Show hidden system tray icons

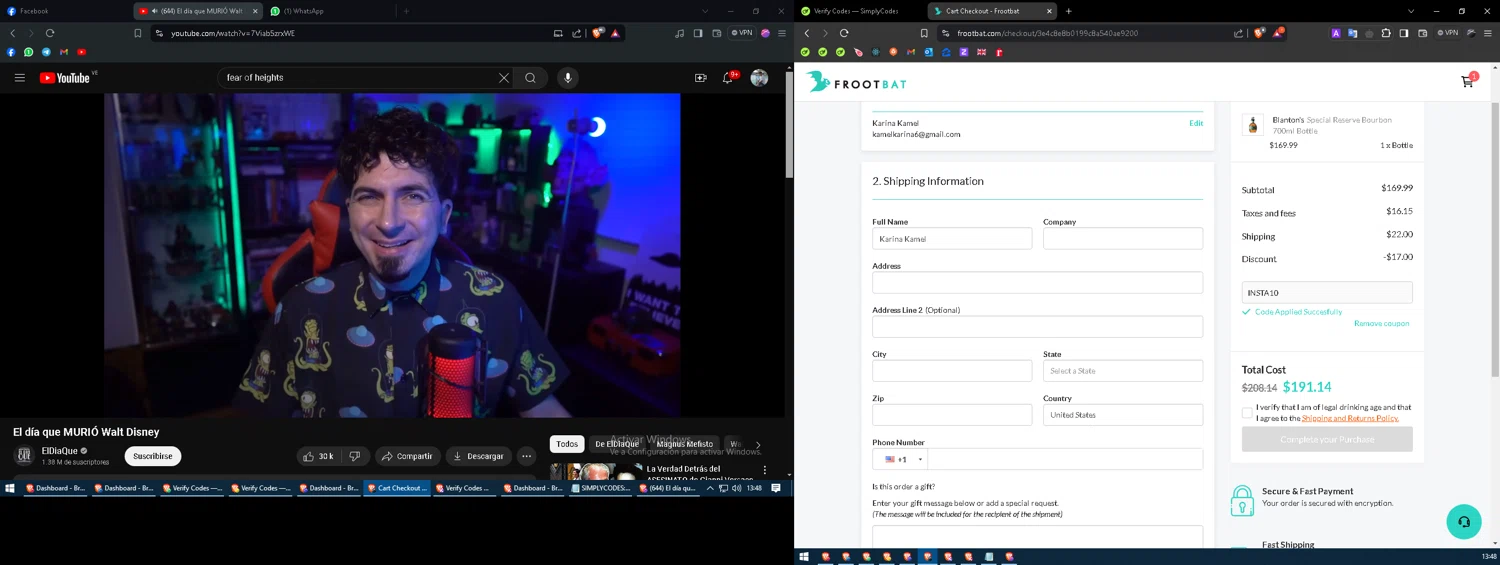pos(710,488)
